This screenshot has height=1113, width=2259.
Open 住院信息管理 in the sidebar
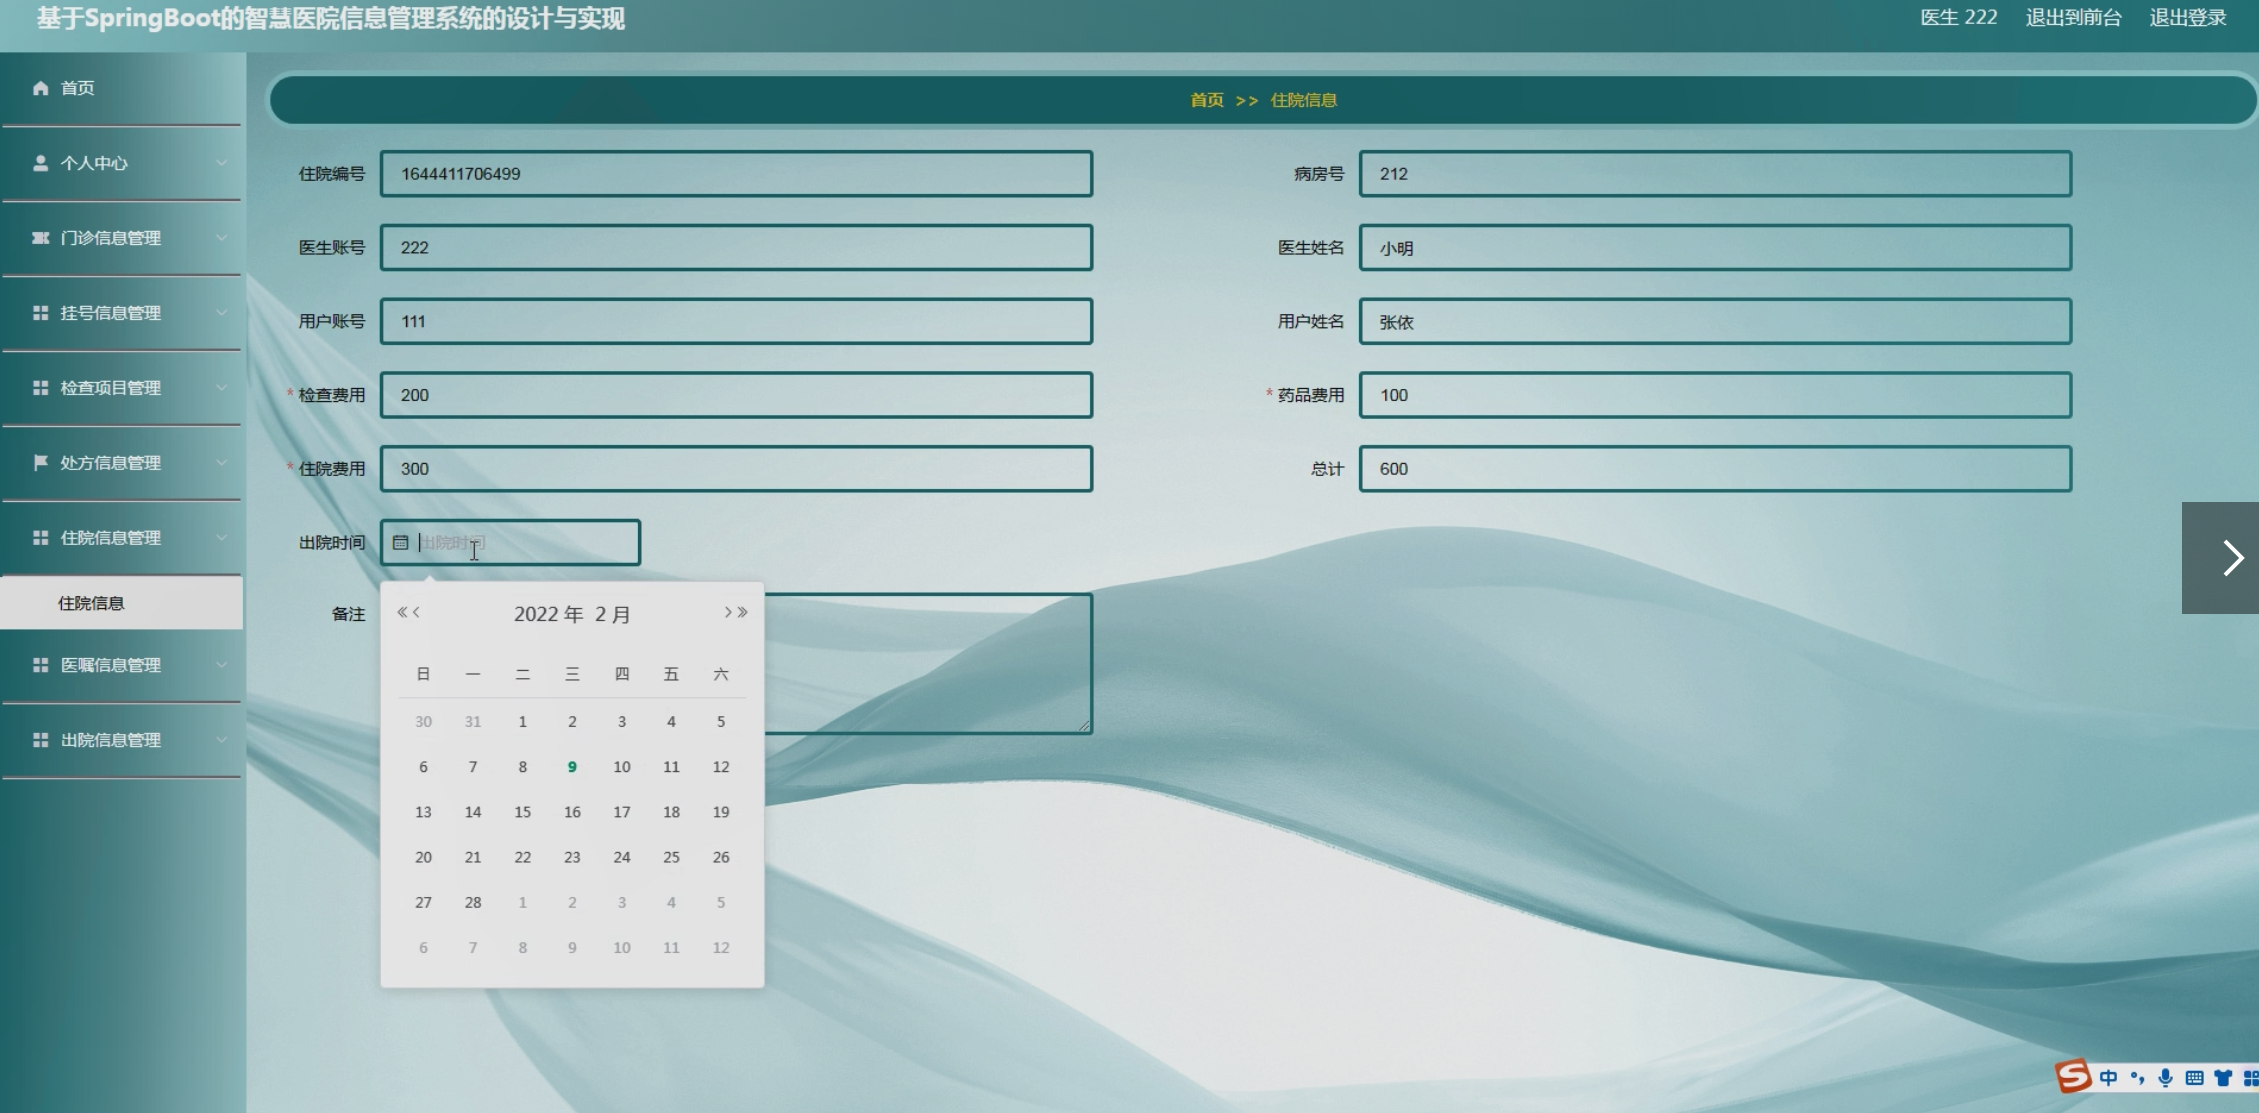[110, 538]
